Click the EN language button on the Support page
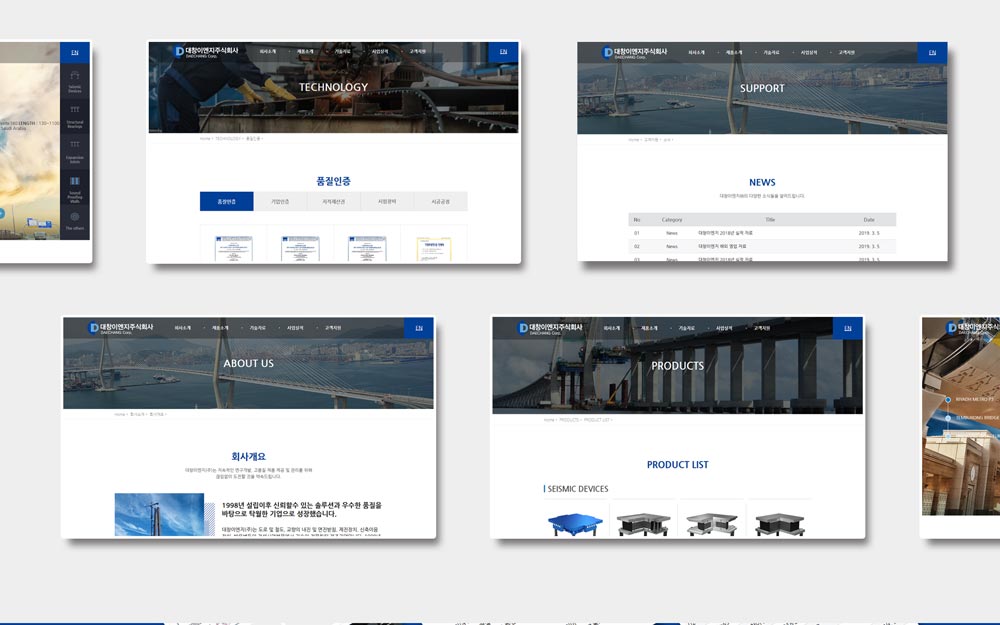 tap(932, 52)
